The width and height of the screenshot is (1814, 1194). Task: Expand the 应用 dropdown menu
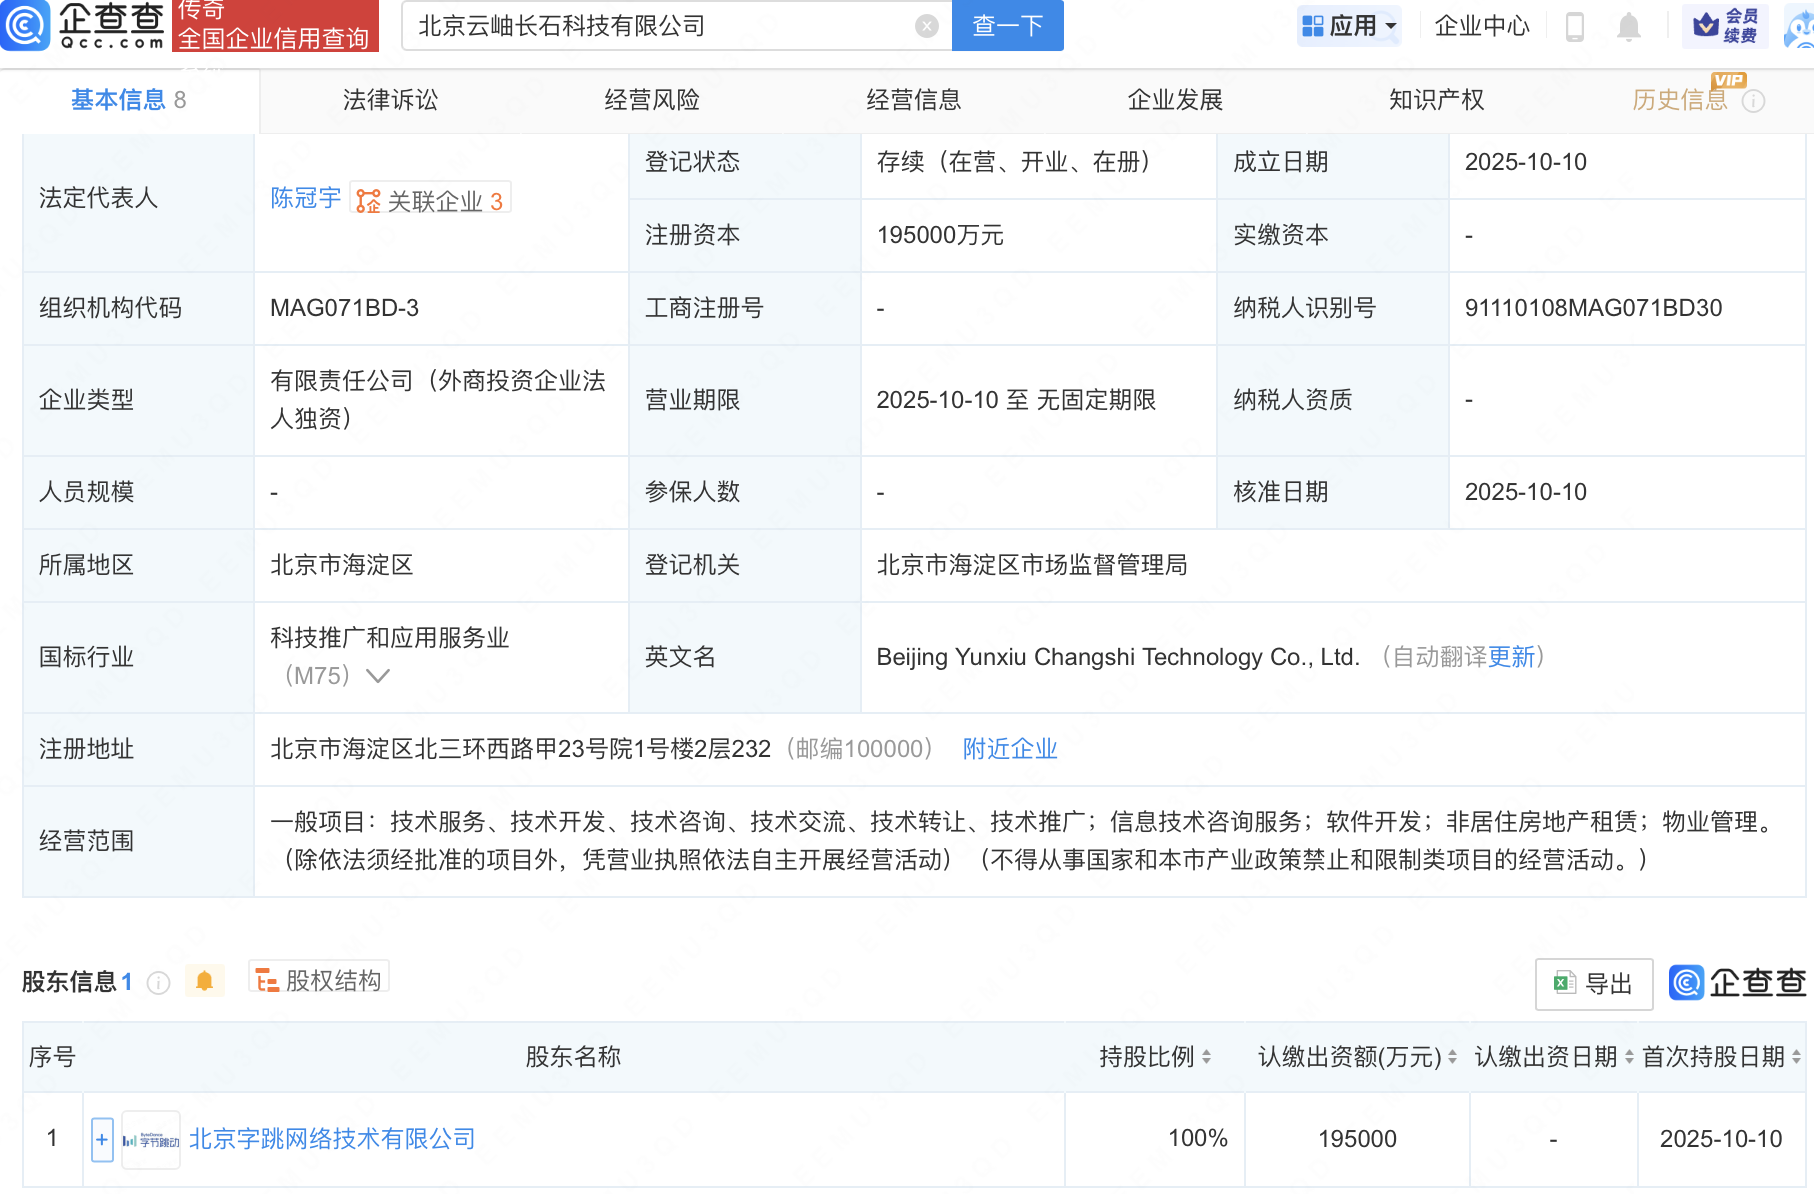[x=1351, y=26]
